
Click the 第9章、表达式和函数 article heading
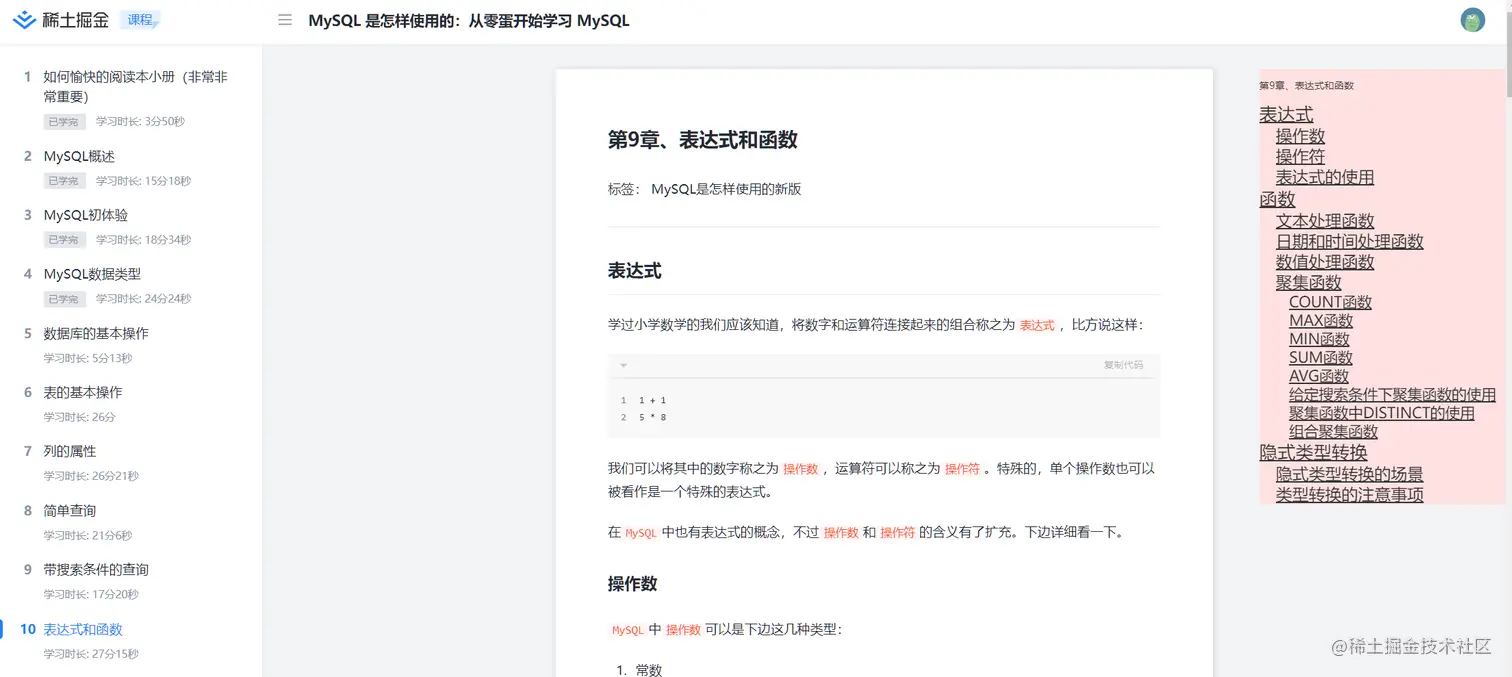(x=703, y=140)
